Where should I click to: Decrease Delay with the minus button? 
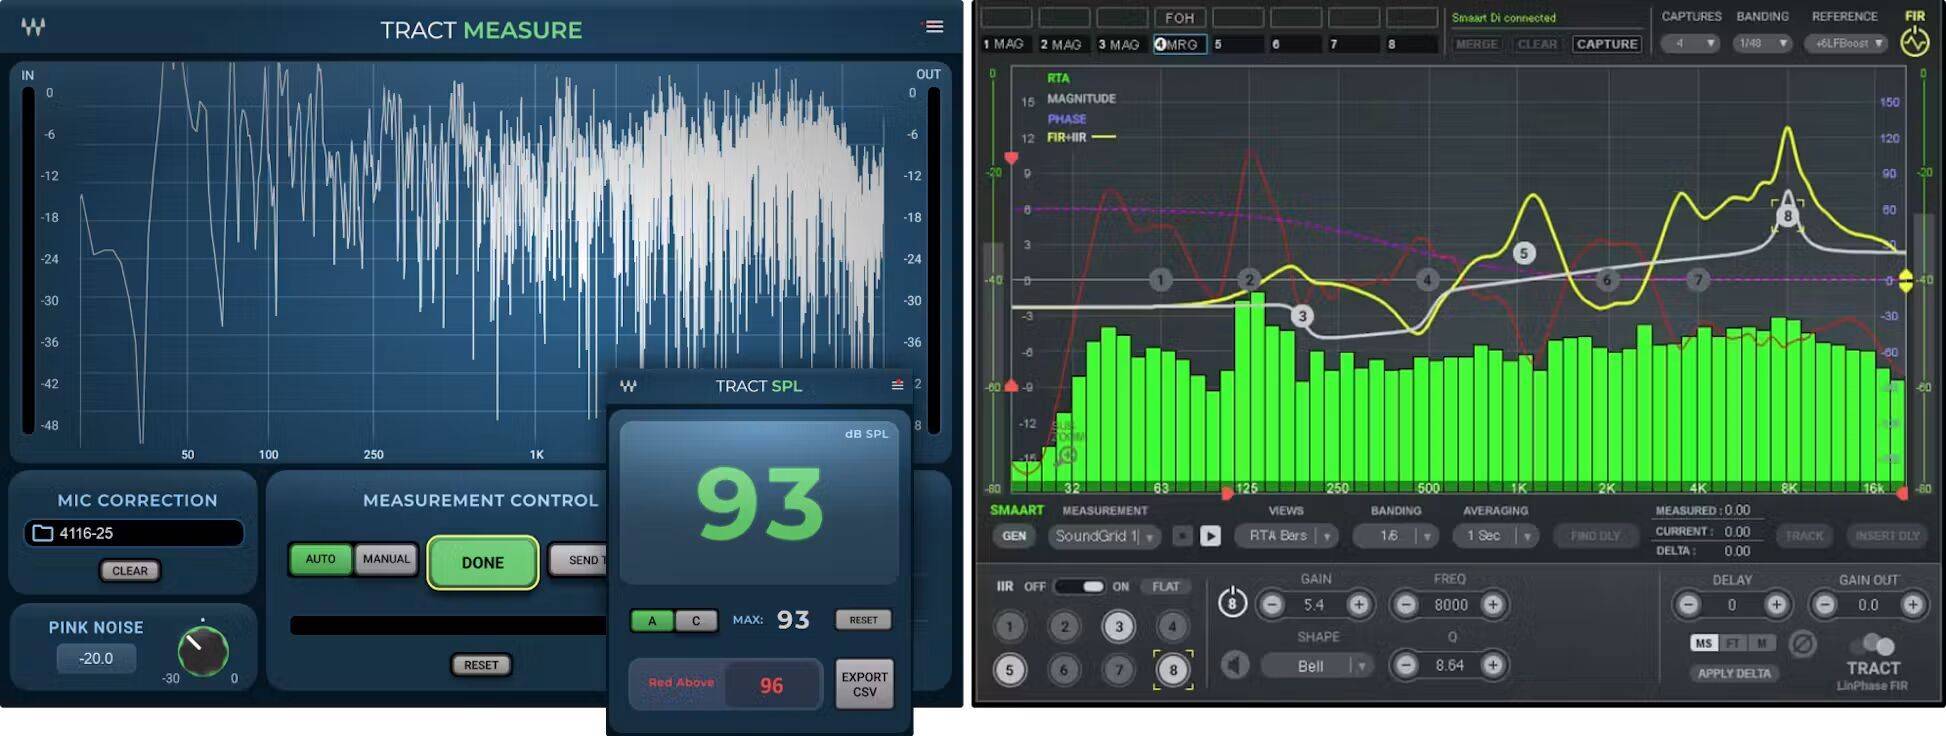pyautogui.click(x=1688, y=604)
